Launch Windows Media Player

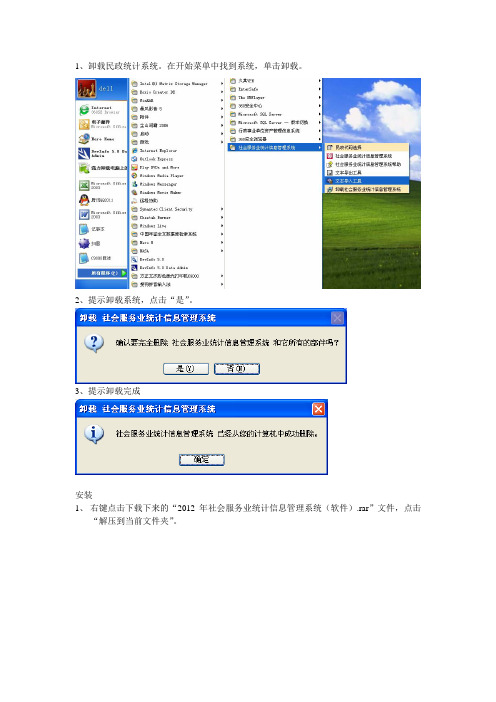coord(158,176)
